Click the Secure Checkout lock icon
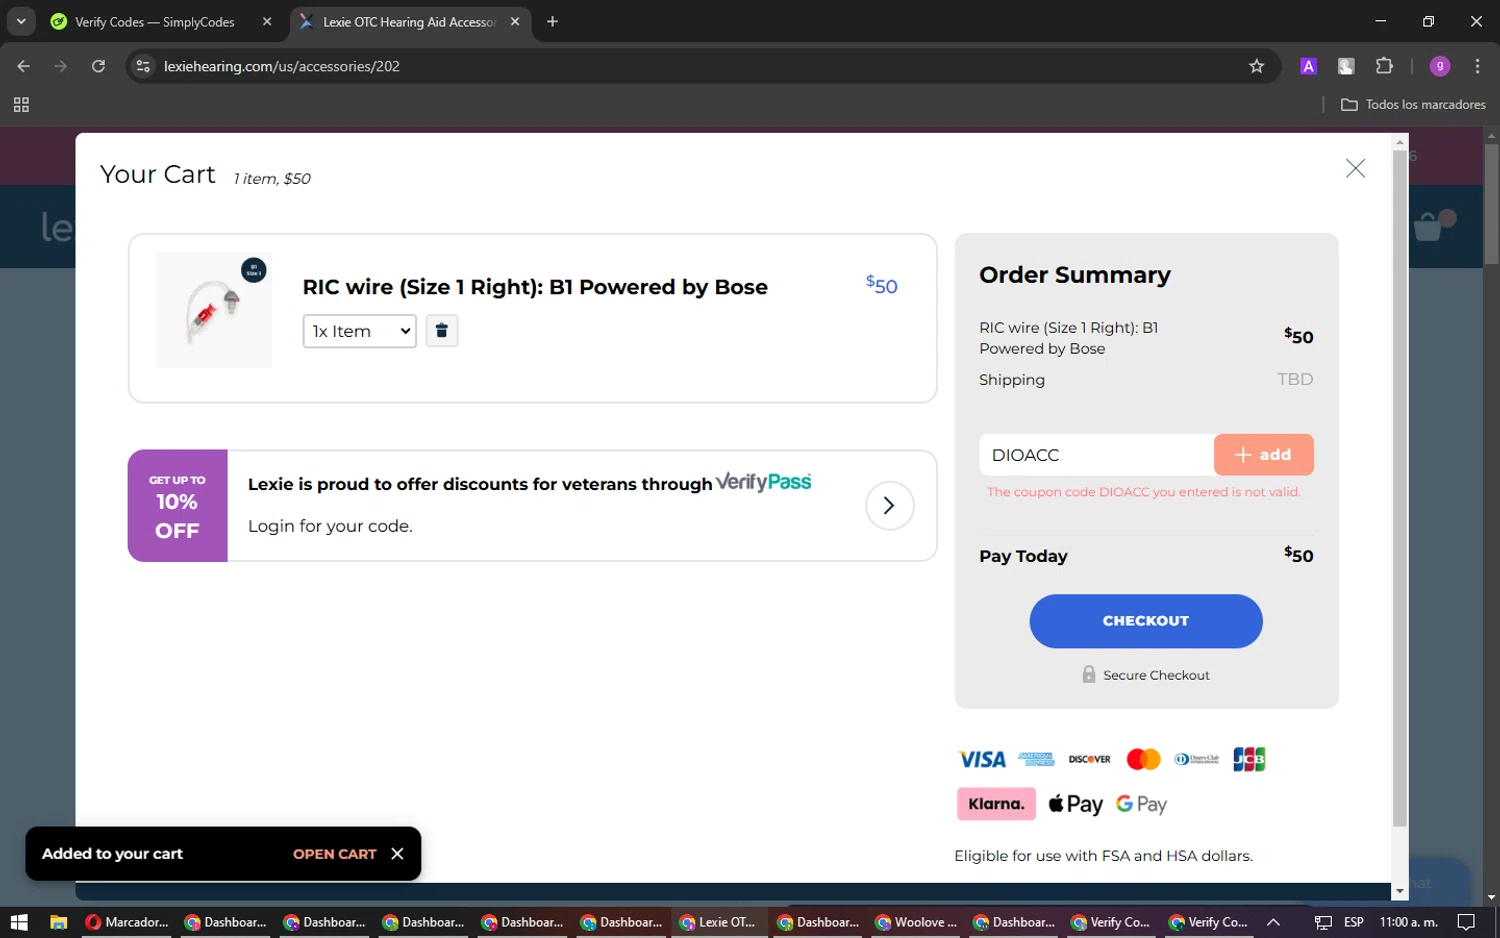This screenshot has height=938, width=1500. pyautogui.click(x=1089, y=675)
